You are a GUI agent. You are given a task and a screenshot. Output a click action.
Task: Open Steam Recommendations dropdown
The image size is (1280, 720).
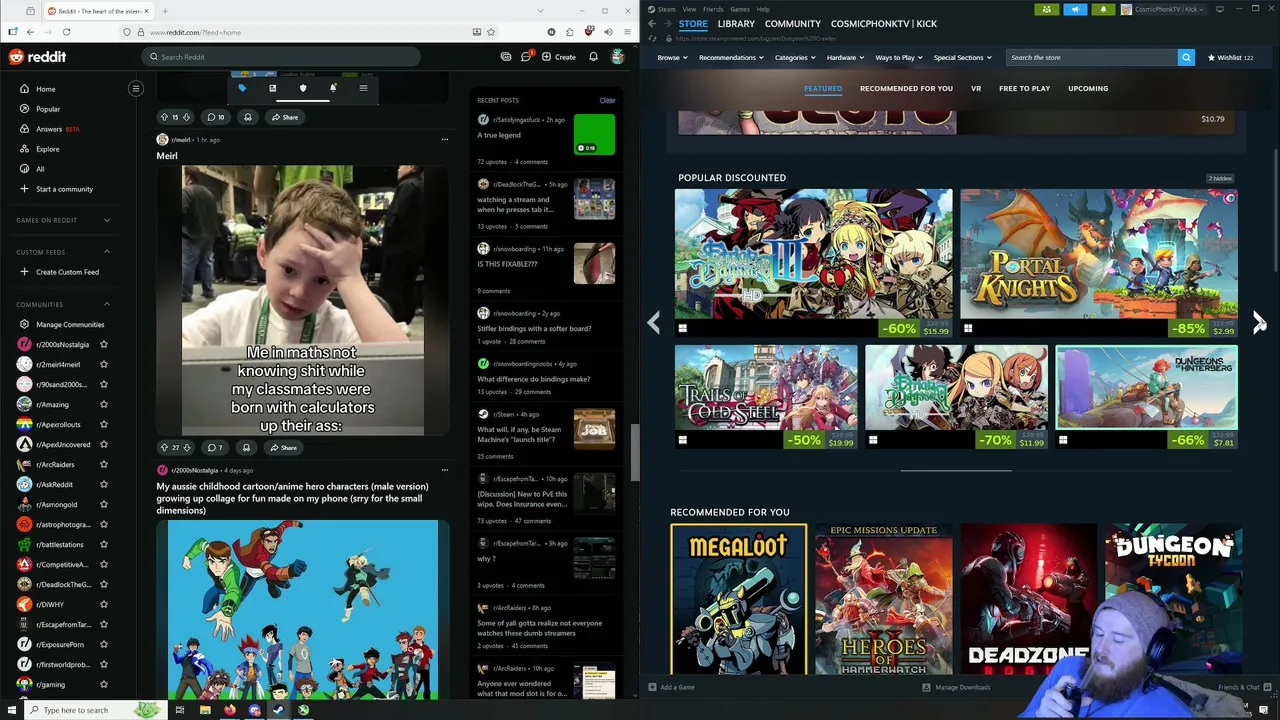coord(731,57)
